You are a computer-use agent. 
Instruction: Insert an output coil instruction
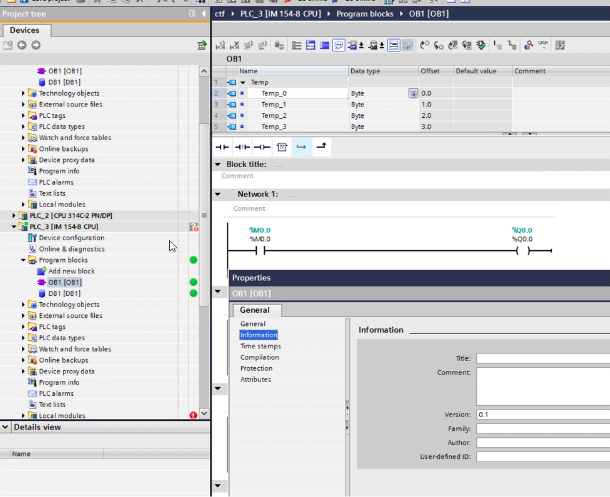pos(262,147)
